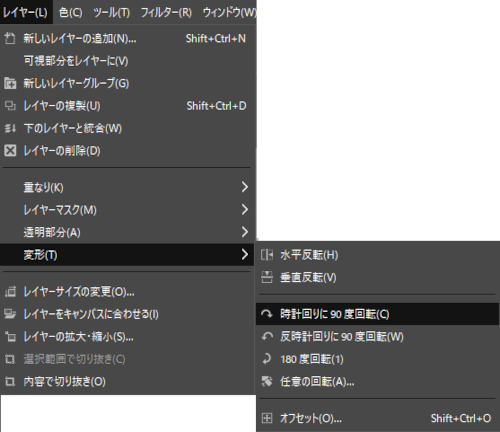The height and width of the screenshot is (432, 500).
Task: Open the 色(C) menu
Action: pyautogui.click(x=70, y=12)
